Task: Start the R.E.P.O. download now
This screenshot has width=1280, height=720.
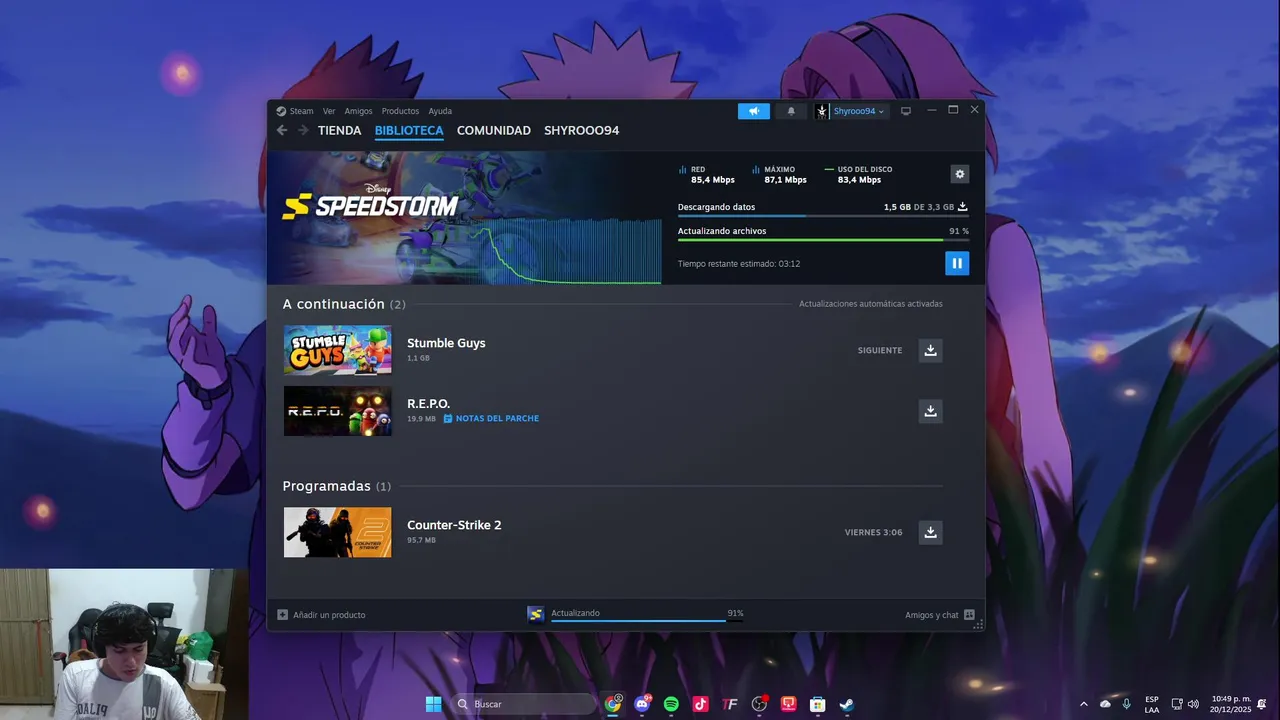Action: pyautogui.click(x=930, y=411)
